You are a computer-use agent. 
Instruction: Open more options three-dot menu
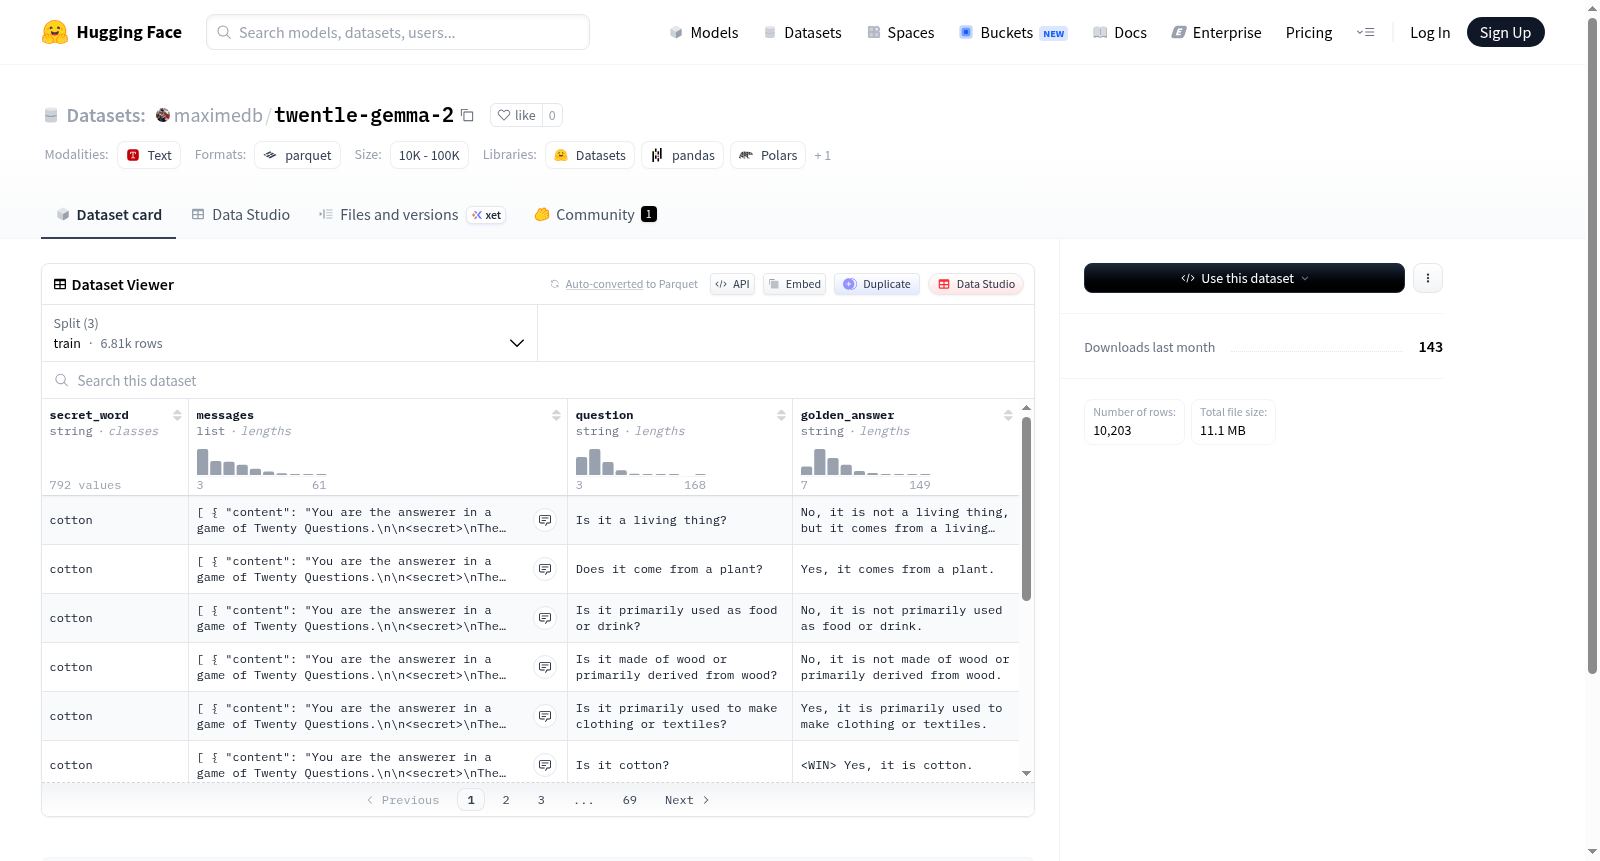[1428, 278]
